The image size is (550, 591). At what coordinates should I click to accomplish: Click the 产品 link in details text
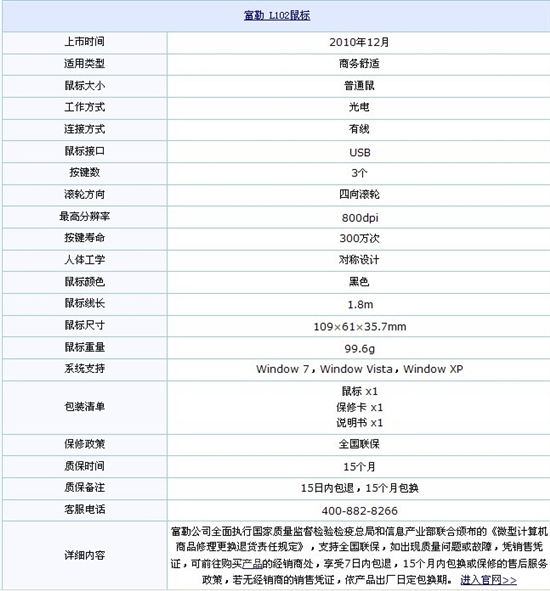pyautogui.click(x=252, y=563)
